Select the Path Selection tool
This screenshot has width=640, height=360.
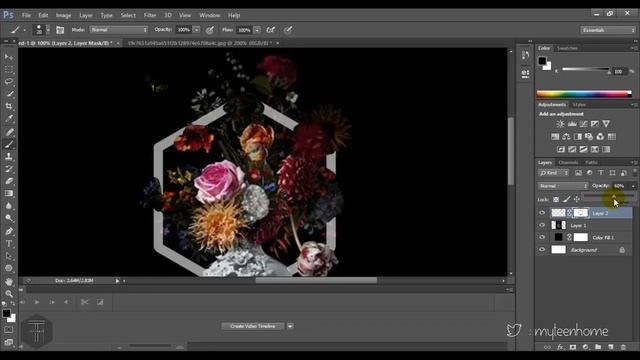click(9, 256)
